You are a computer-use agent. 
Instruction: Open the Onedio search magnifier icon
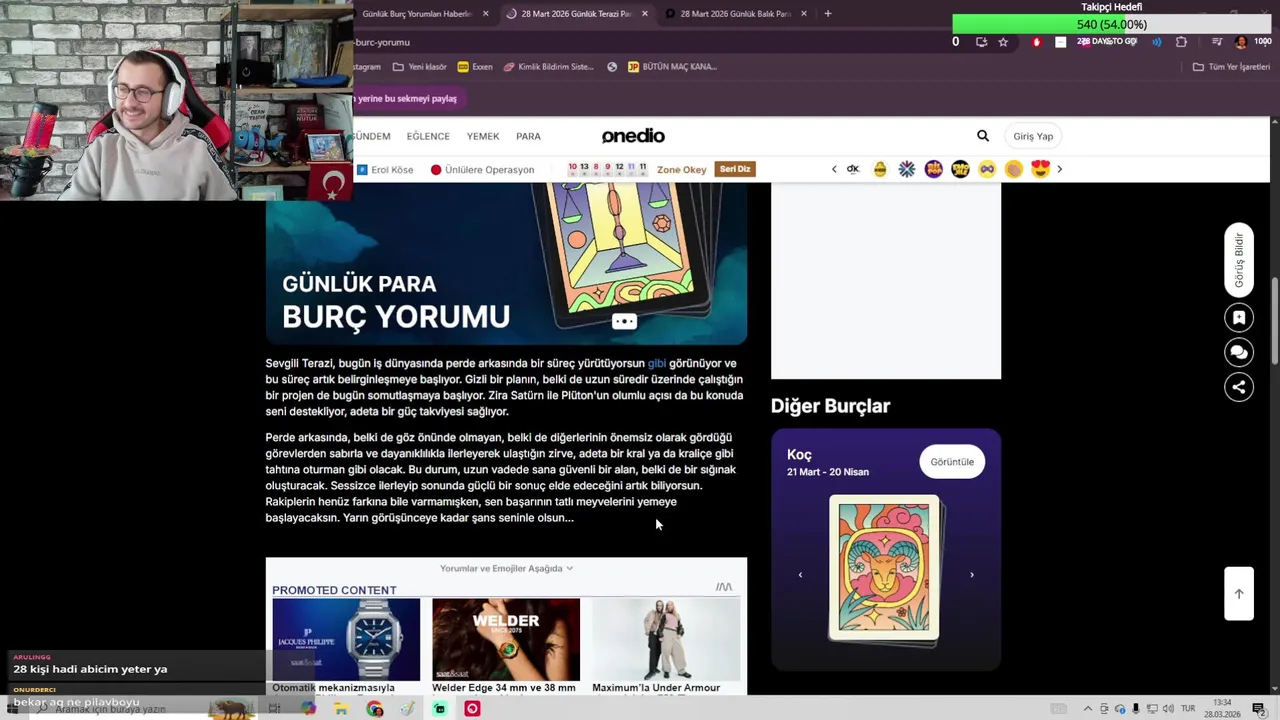click(x=983, y=136)
